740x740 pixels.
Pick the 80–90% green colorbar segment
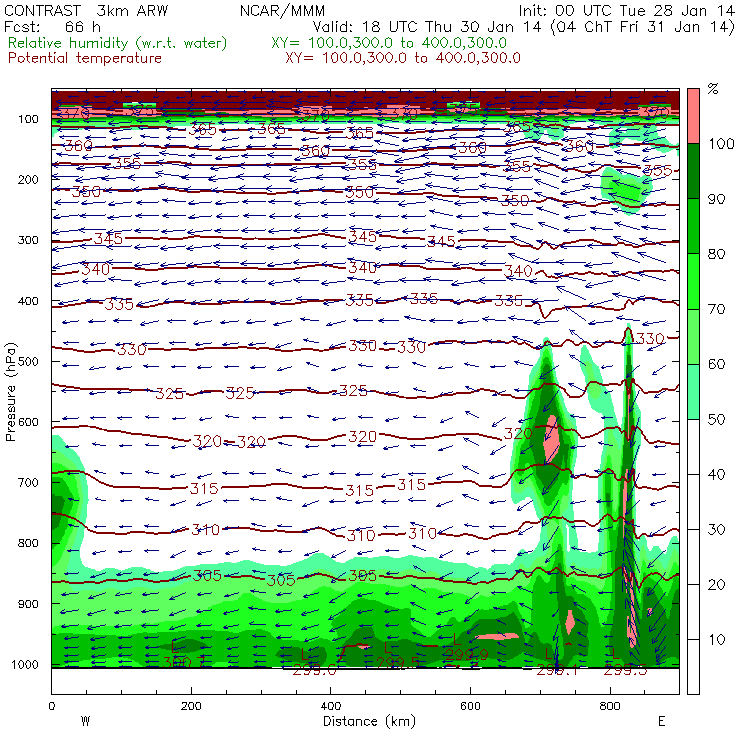(x=693, y=226)
